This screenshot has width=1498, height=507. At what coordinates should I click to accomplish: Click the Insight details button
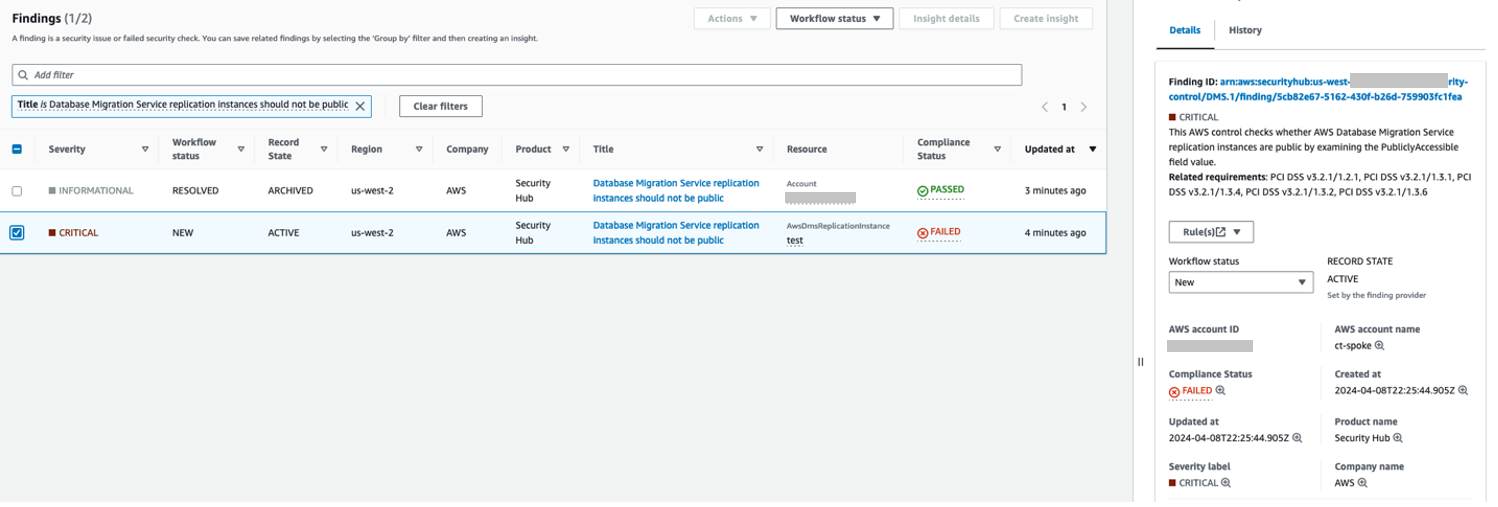(946, 18)
